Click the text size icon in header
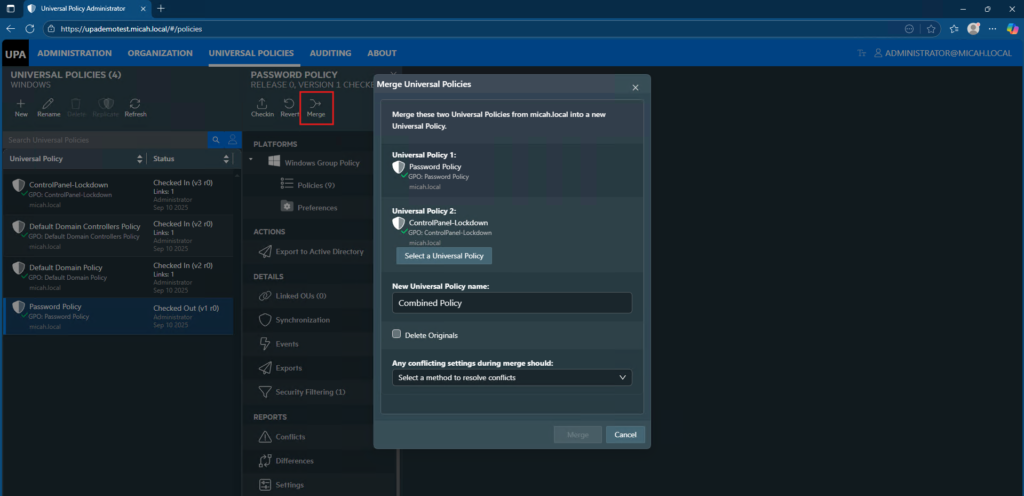This screenshot has width=1024, height=496. pyautogui.click(x=862, y=53)
